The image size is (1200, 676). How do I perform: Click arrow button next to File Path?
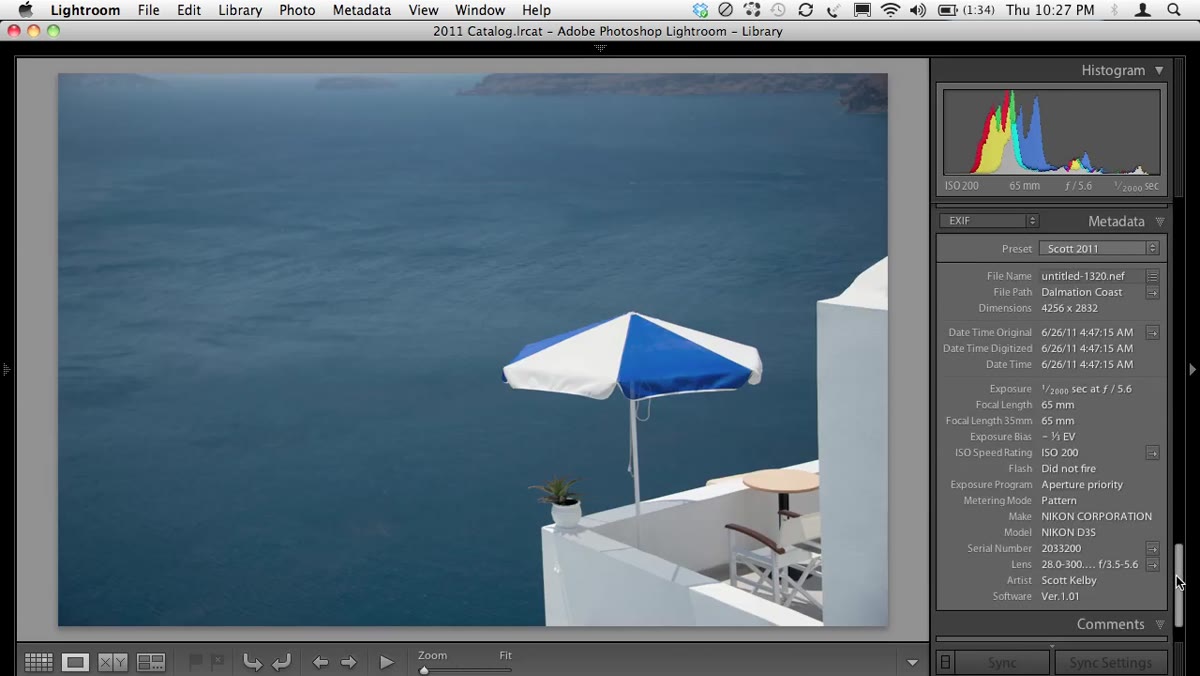pyautogui.click(x=1152, y=292)
